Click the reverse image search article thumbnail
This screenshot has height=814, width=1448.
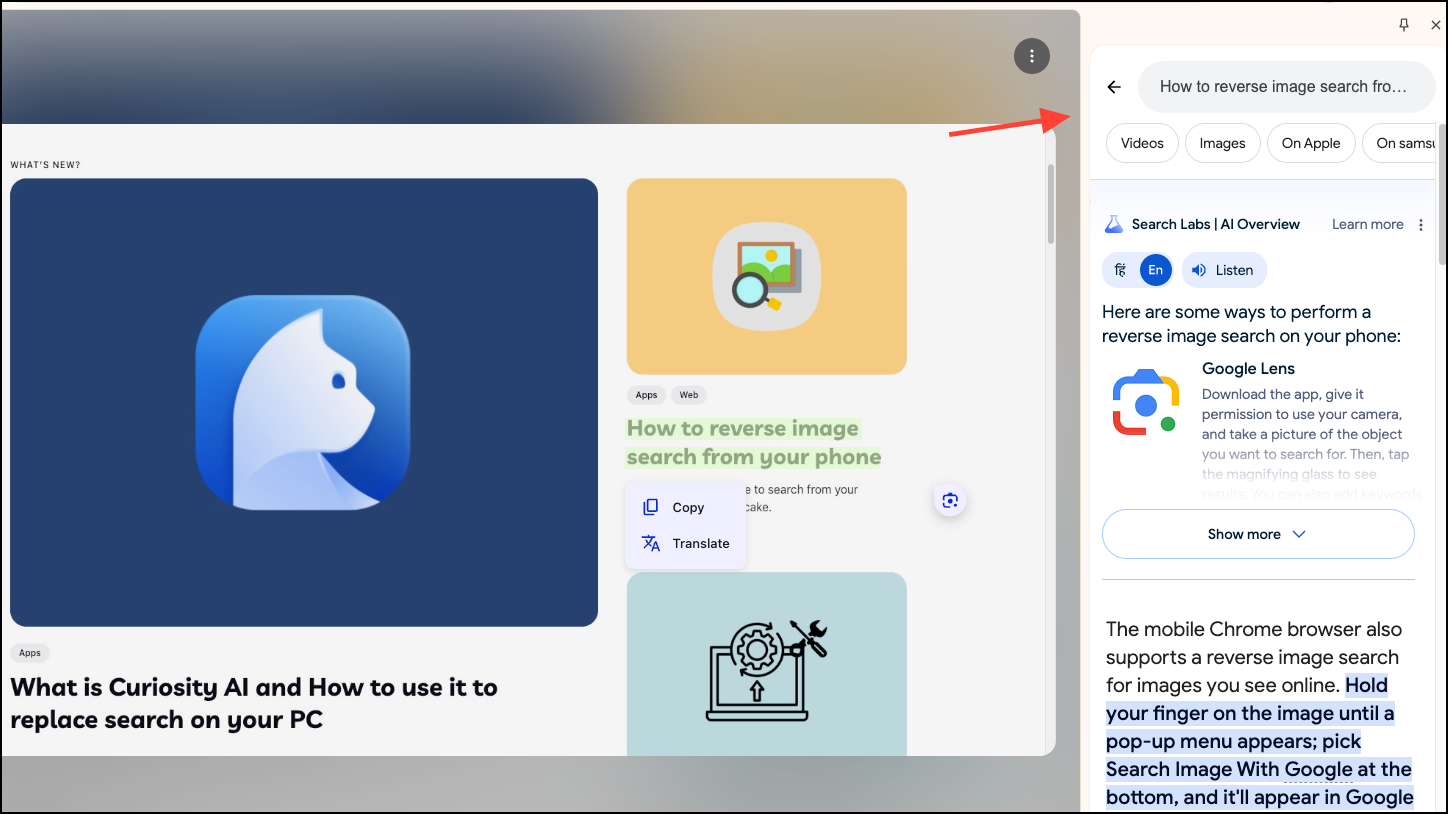pos(767,276)
